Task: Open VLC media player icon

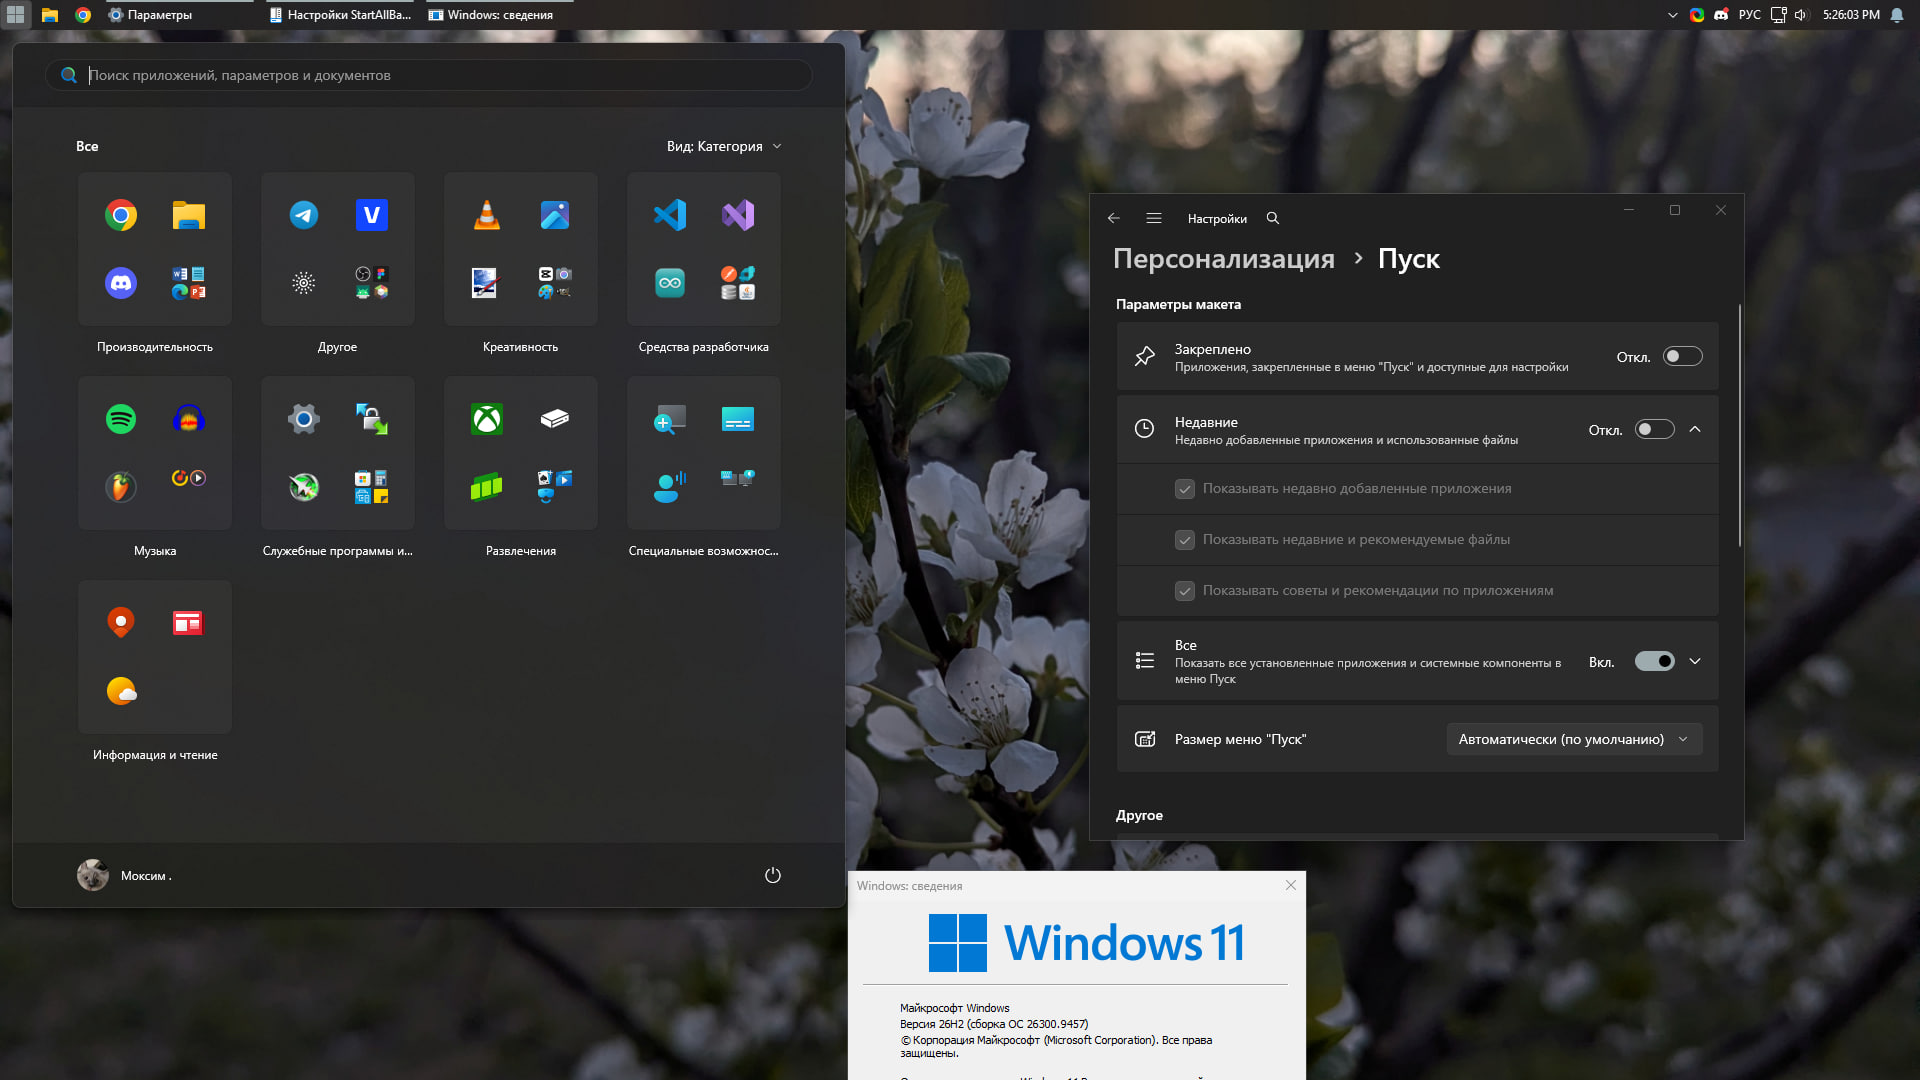Action: tap(487, 215)
